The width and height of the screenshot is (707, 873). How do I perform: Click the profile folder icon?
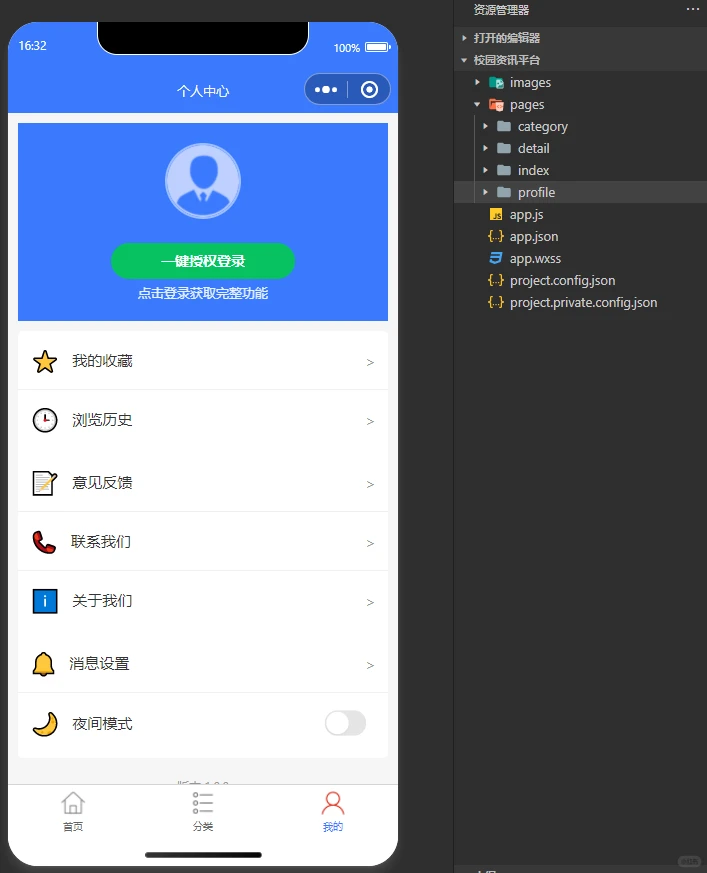pyautogui.click(x=504, y=192)
